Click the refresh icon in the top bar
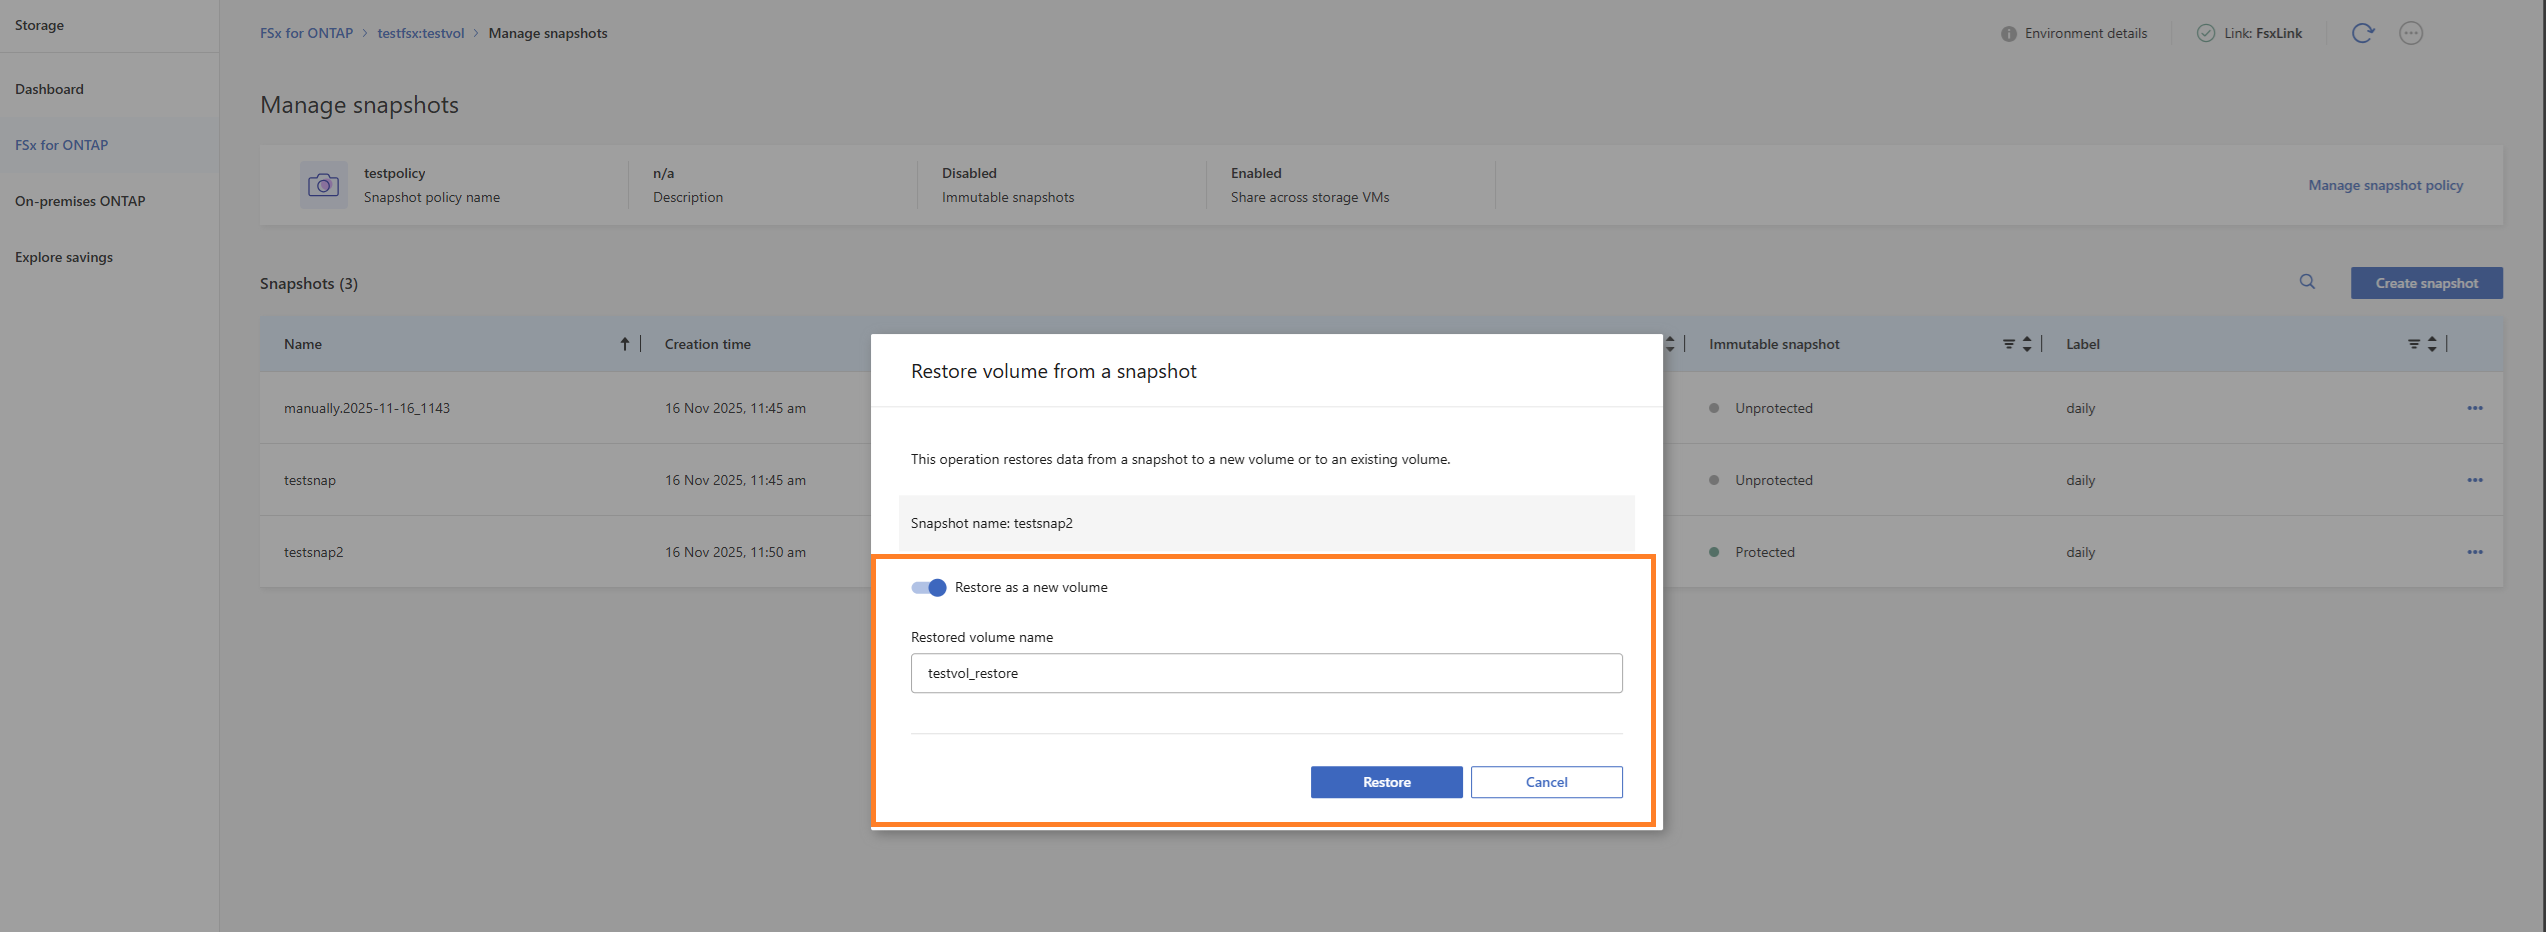The image size is (2546, 932). pos(2362,33)
